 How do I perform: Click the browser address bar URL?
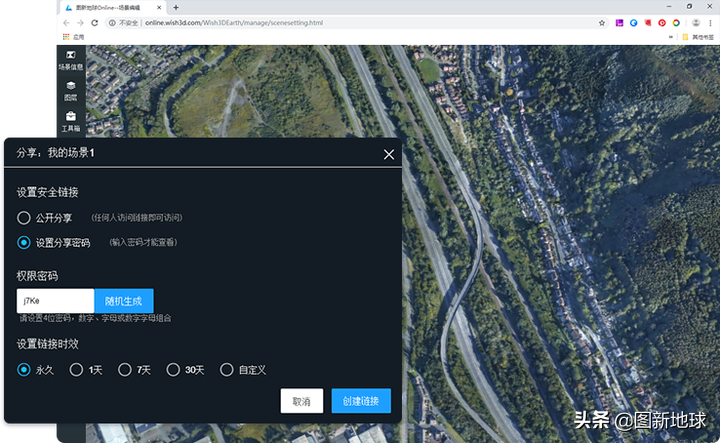[234, 23]
